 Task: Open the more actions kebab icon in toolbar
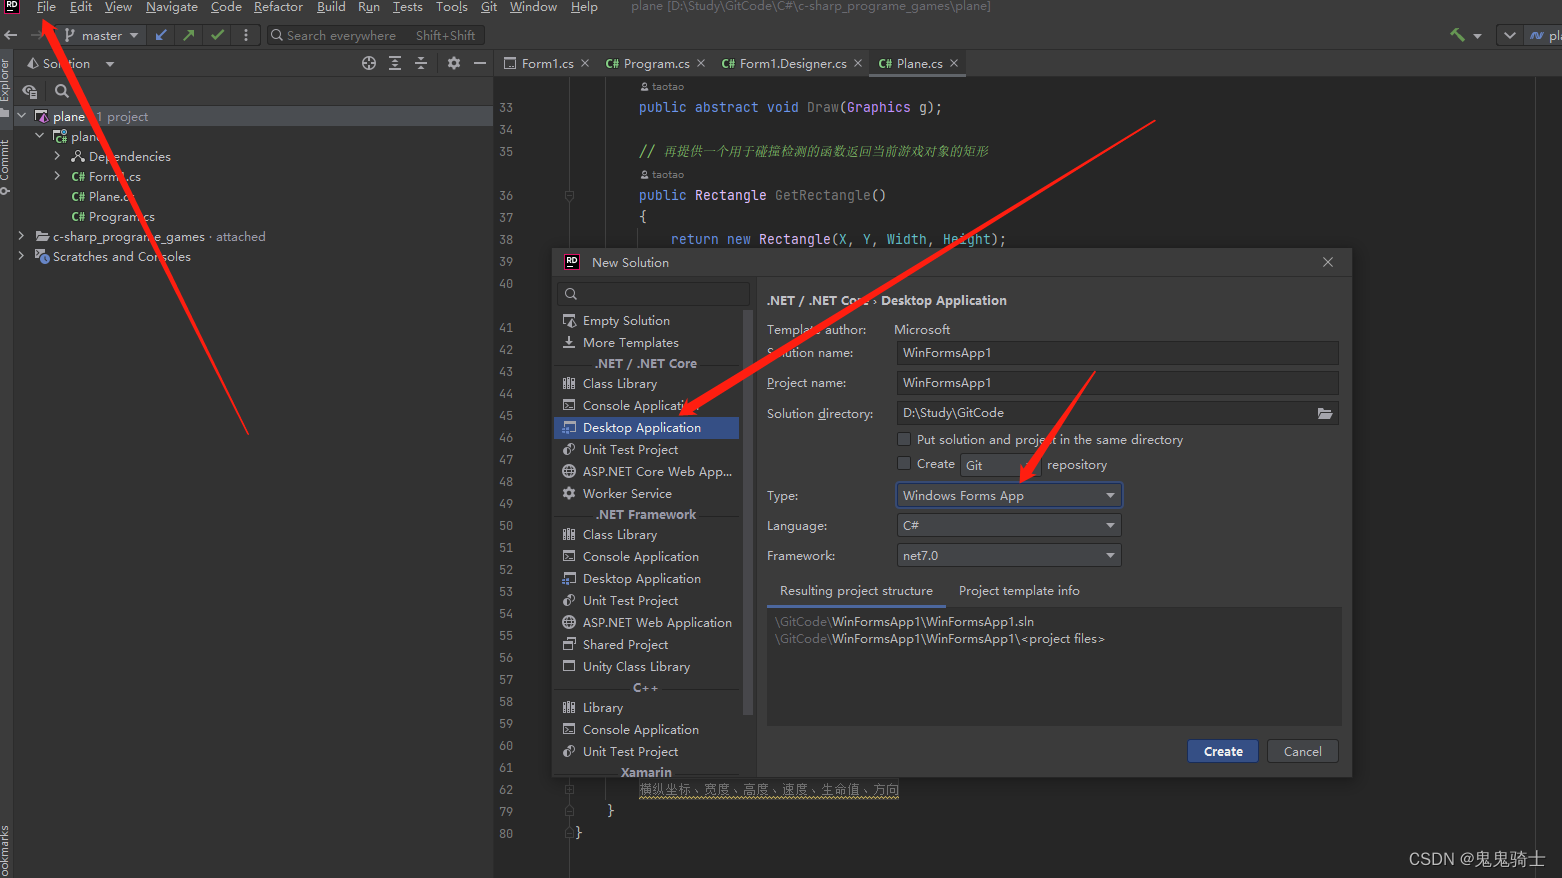(246, 35)
